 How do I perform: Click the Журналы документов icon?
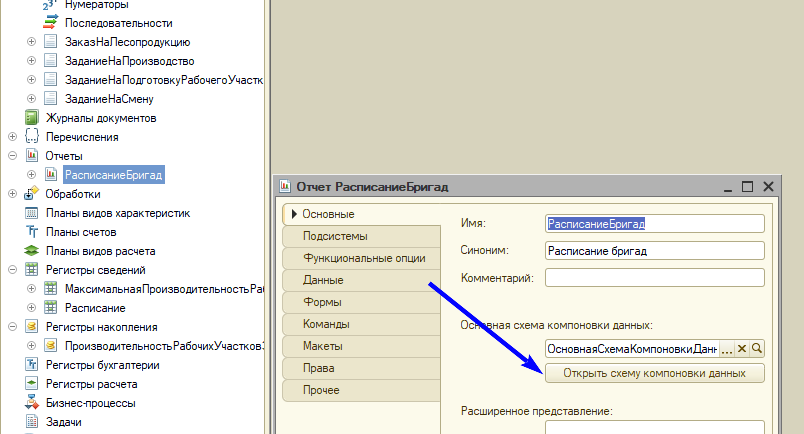(x=31, y=118)
